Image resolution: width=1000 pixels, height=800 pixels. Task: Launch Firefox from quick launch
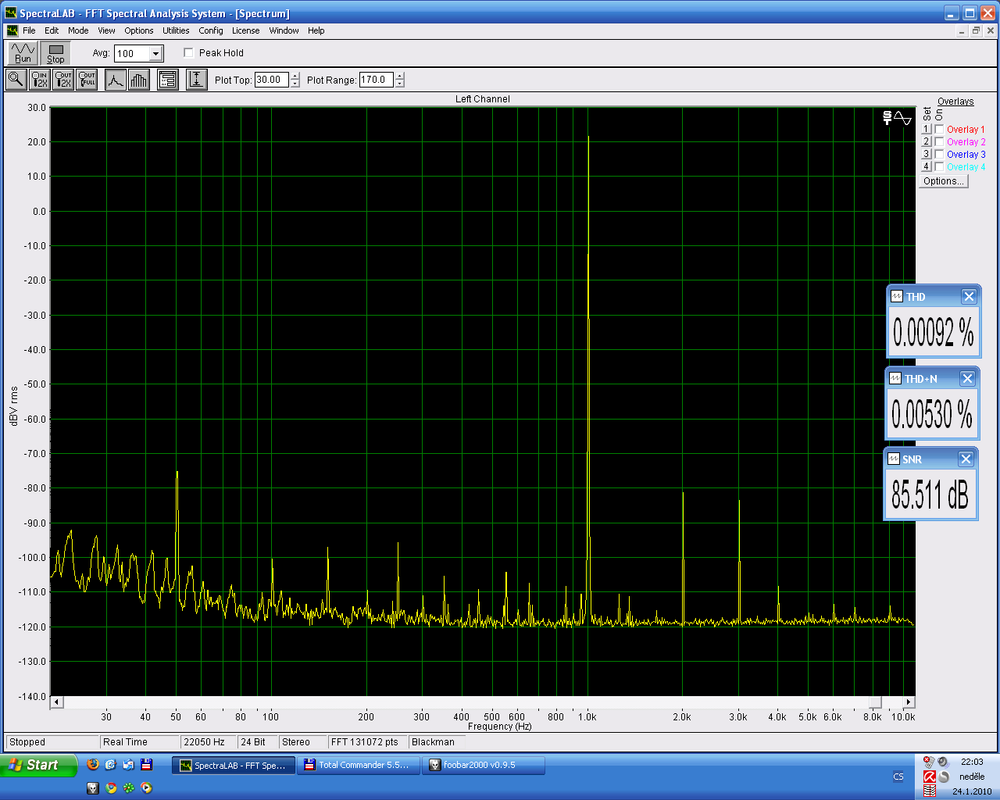click(93, 764)
